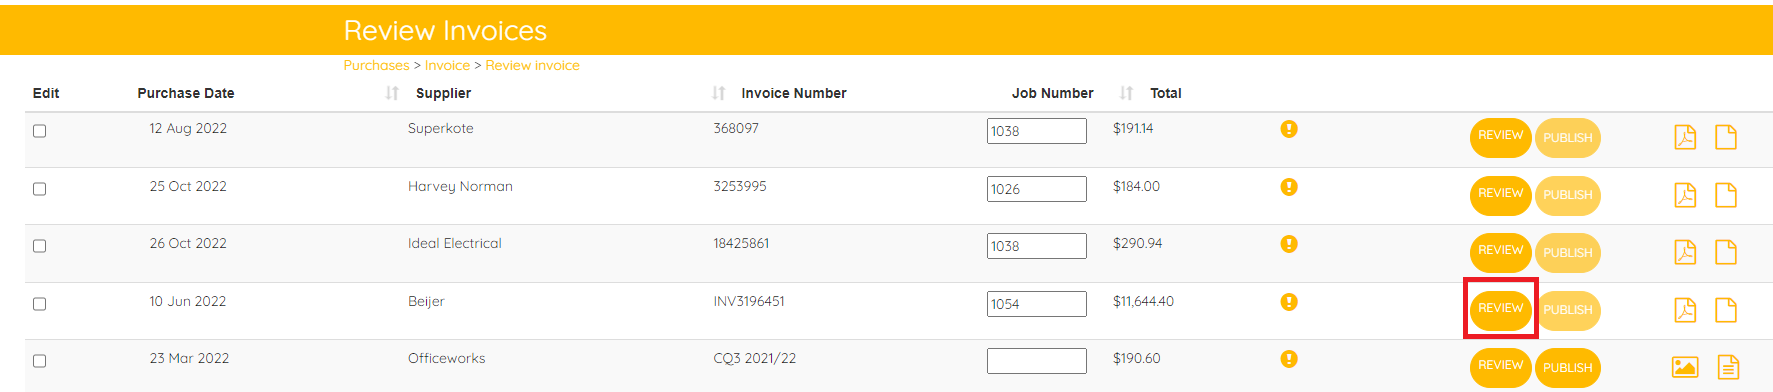Click the warning icon next to the $191.14 total
The image size is (1773, 392).
tap(1289, 128)
